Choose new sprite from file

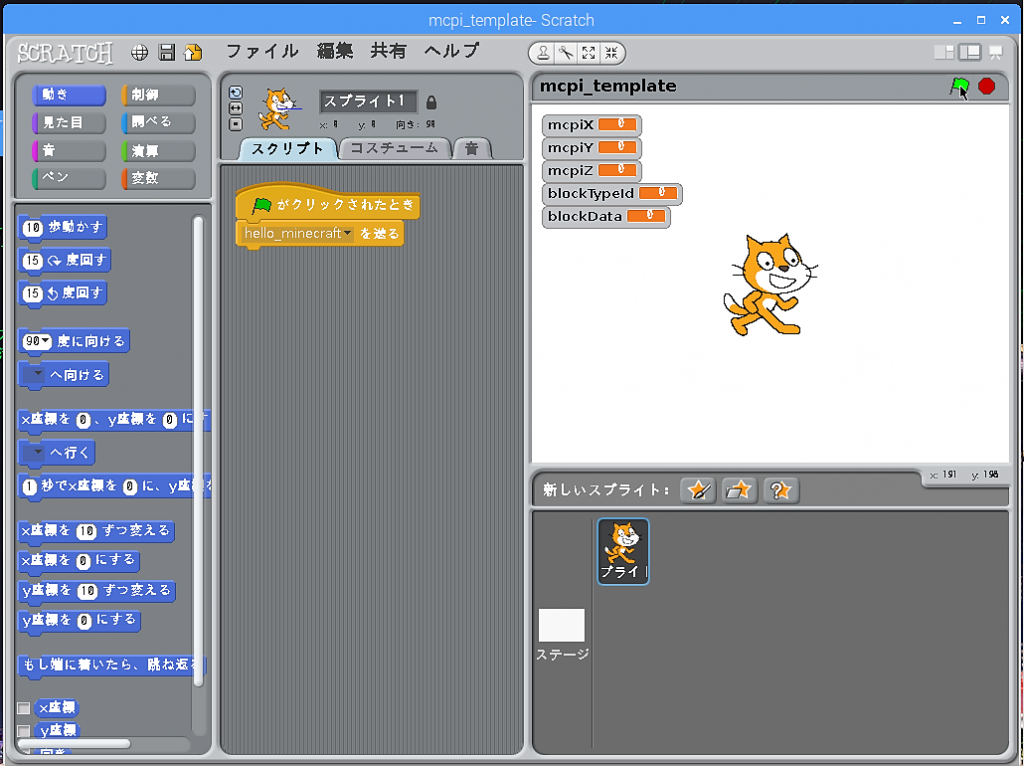tap(739, 490)
